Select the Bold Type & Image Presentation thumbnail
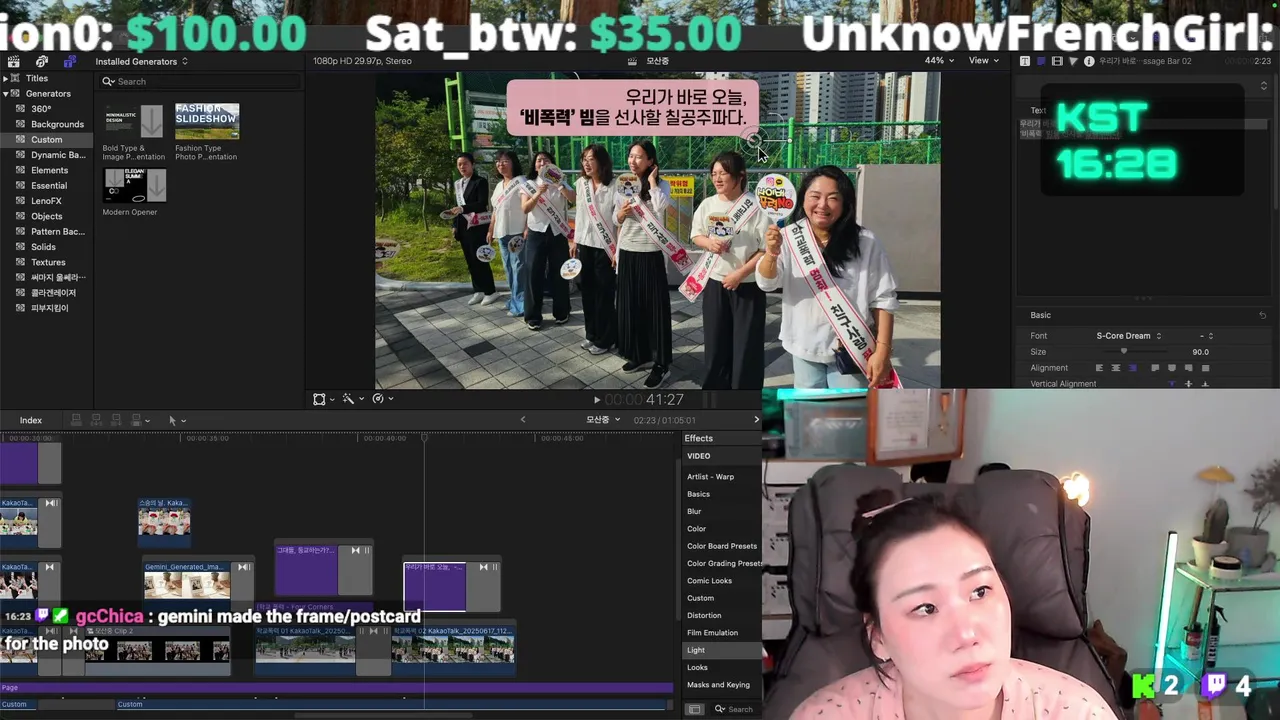This screenshot has width=1280, height=720. point(134,121)
